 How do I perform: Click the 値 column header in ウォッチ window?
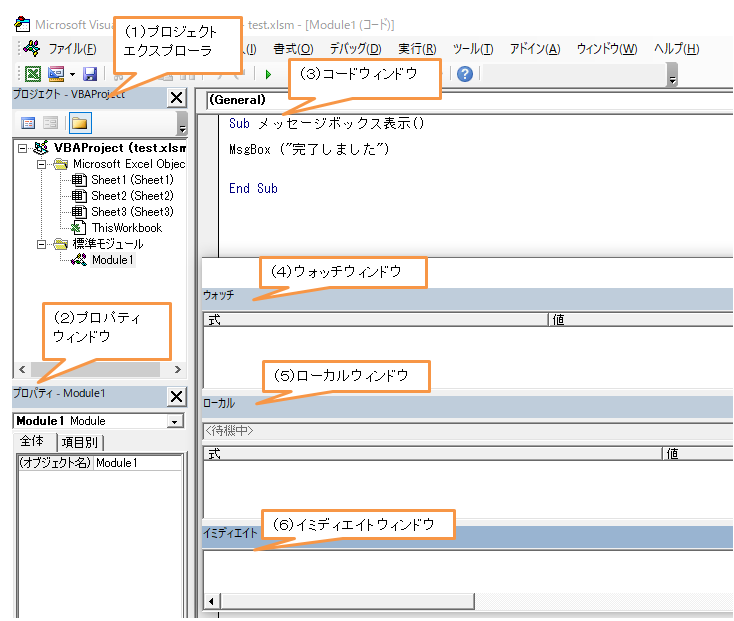640,320
